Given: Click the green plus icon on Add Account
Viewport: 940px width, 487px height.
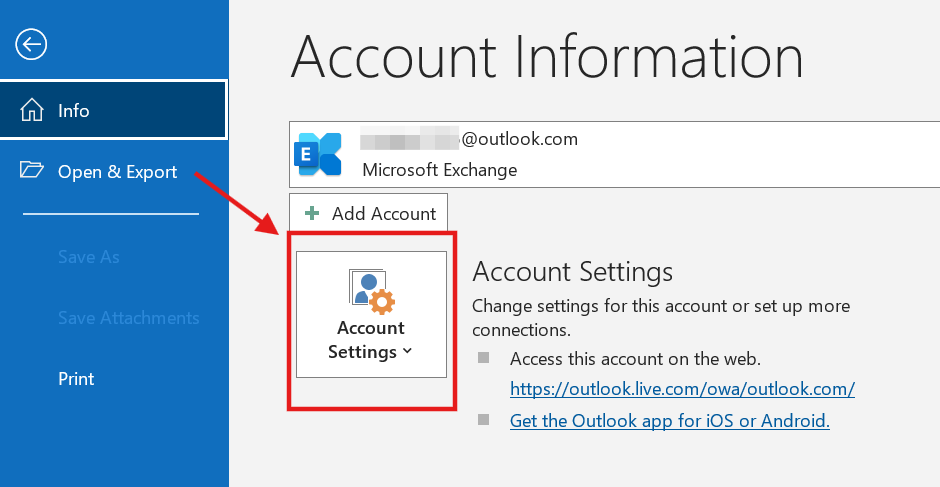Looking at the screenshot, I should point(312,213).
